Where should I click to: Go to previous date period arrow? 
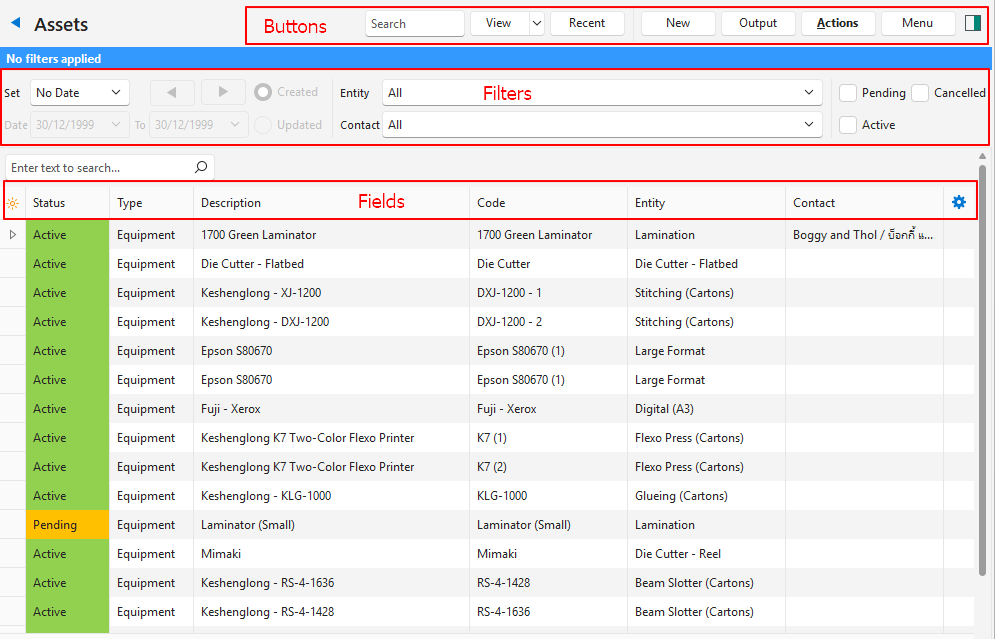click(x=173, y=92)
